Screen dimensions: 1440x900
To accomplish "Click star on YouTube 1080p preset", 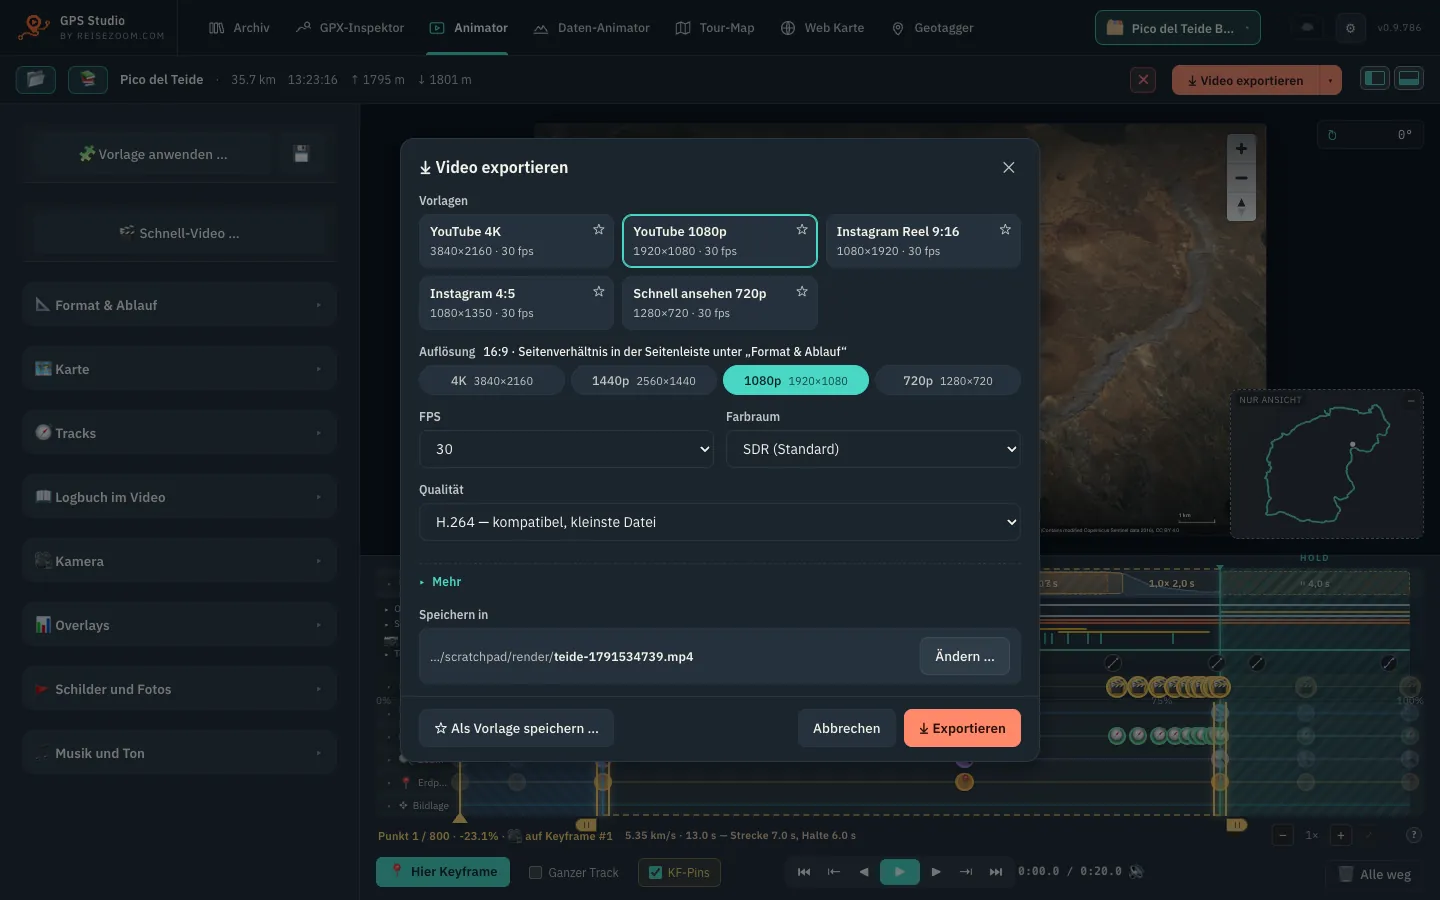I will (801, 230).
